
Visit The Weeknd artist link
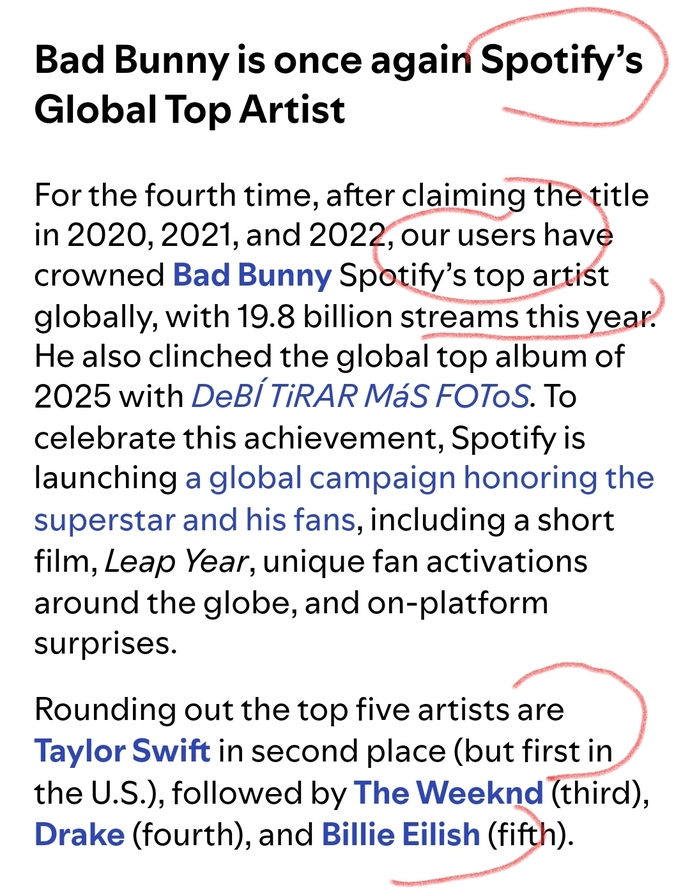449,792
